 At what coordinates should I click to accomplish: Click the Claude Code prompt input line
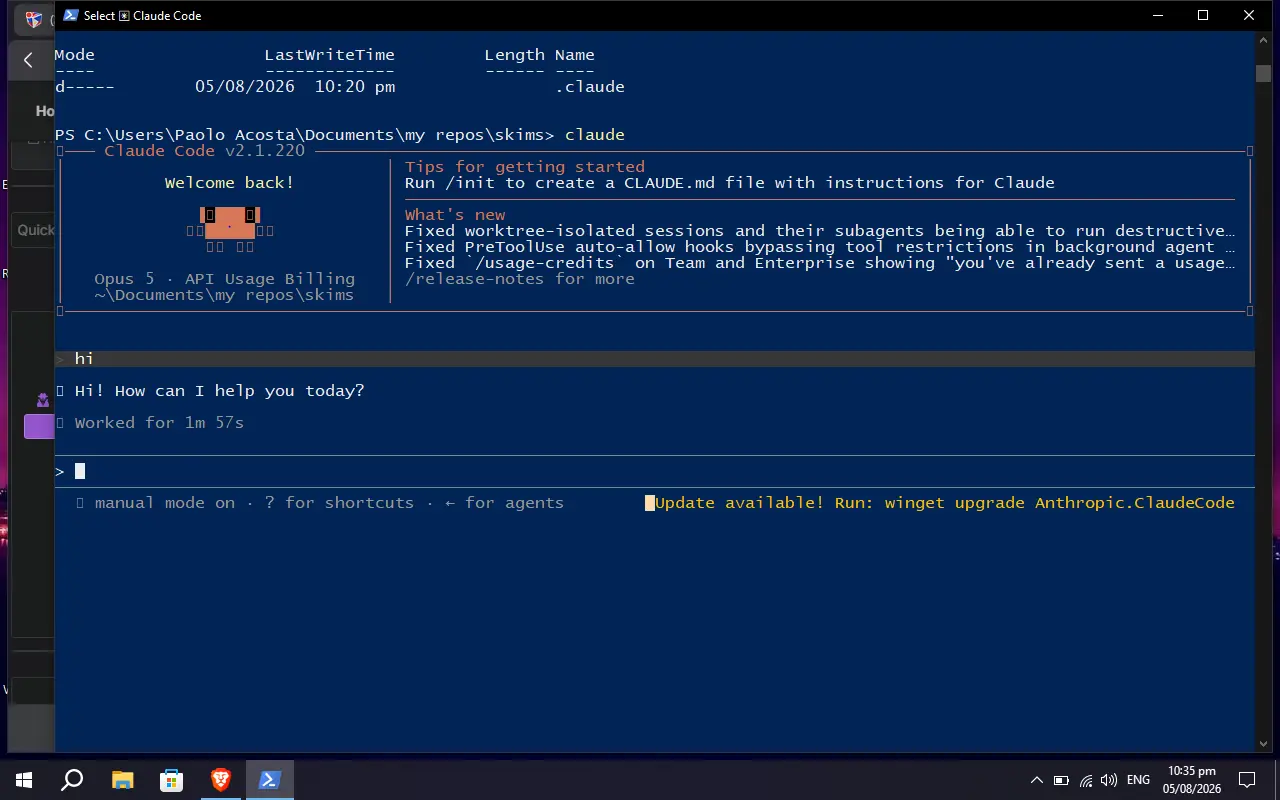[x=655, y=471]
